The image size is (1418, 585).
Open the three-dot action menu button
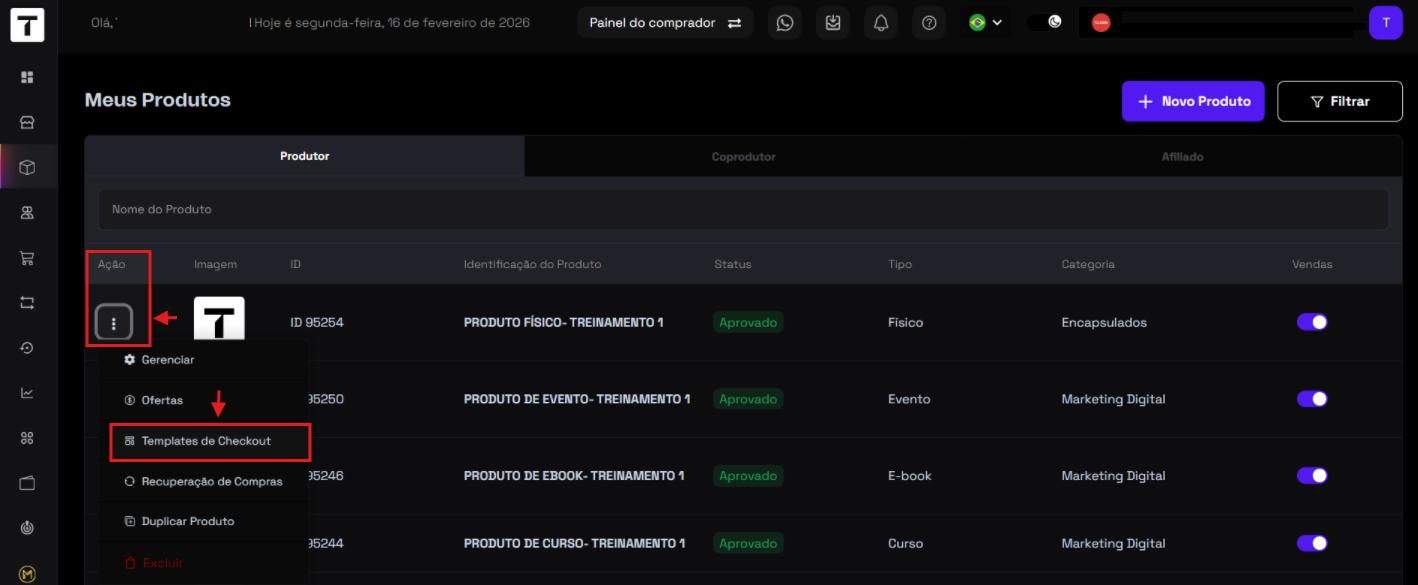(115, 323)
